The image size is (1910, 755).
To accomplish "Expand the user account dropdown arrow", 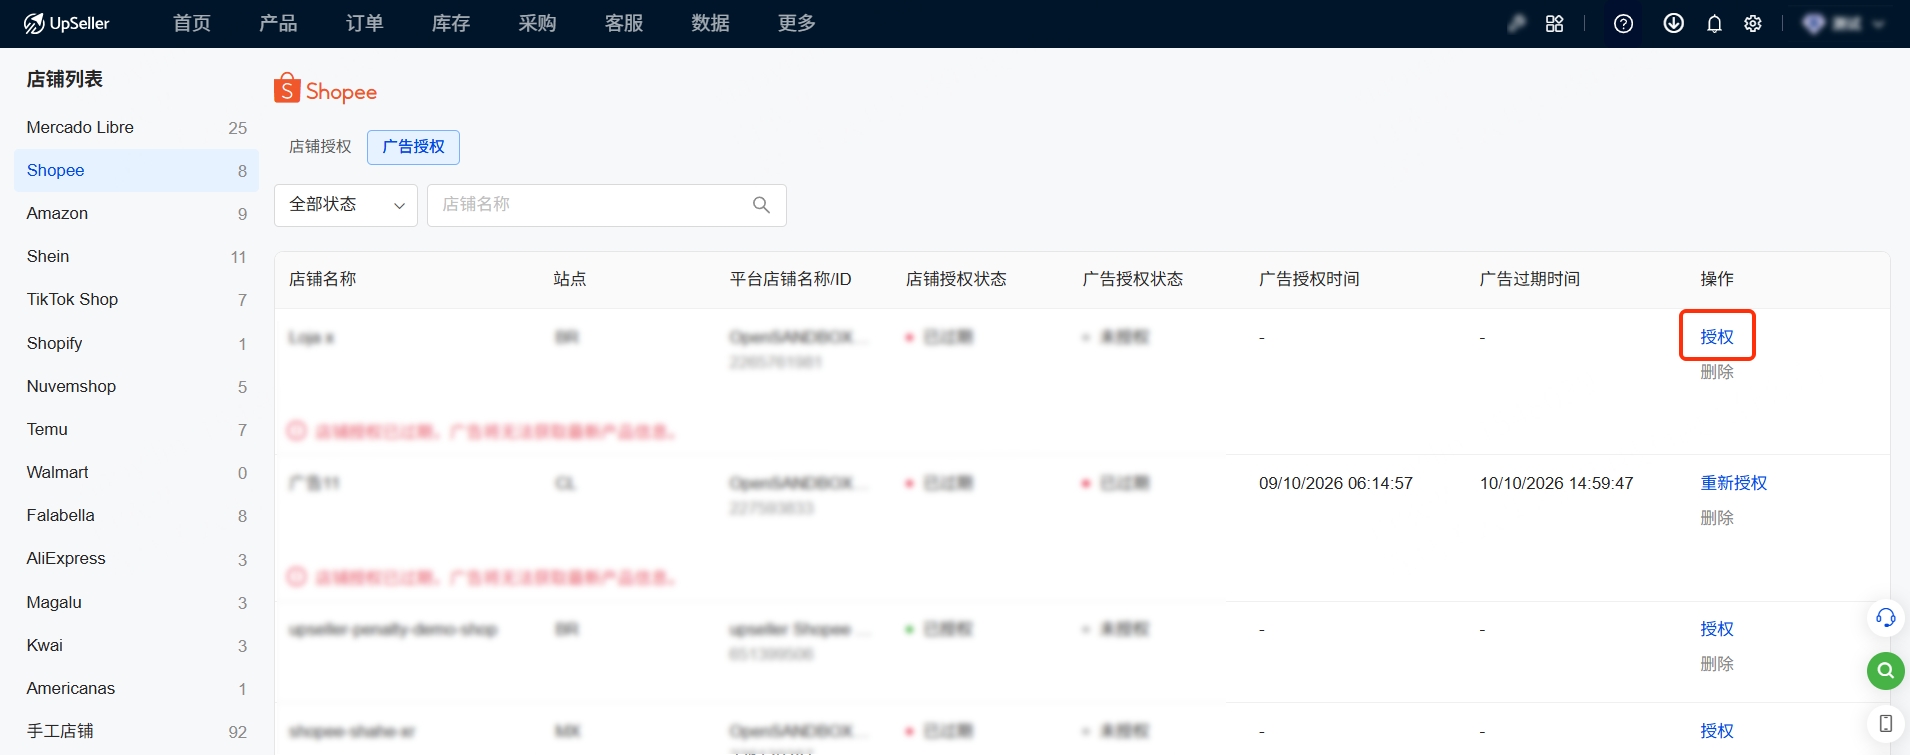I will [1878, 24].
